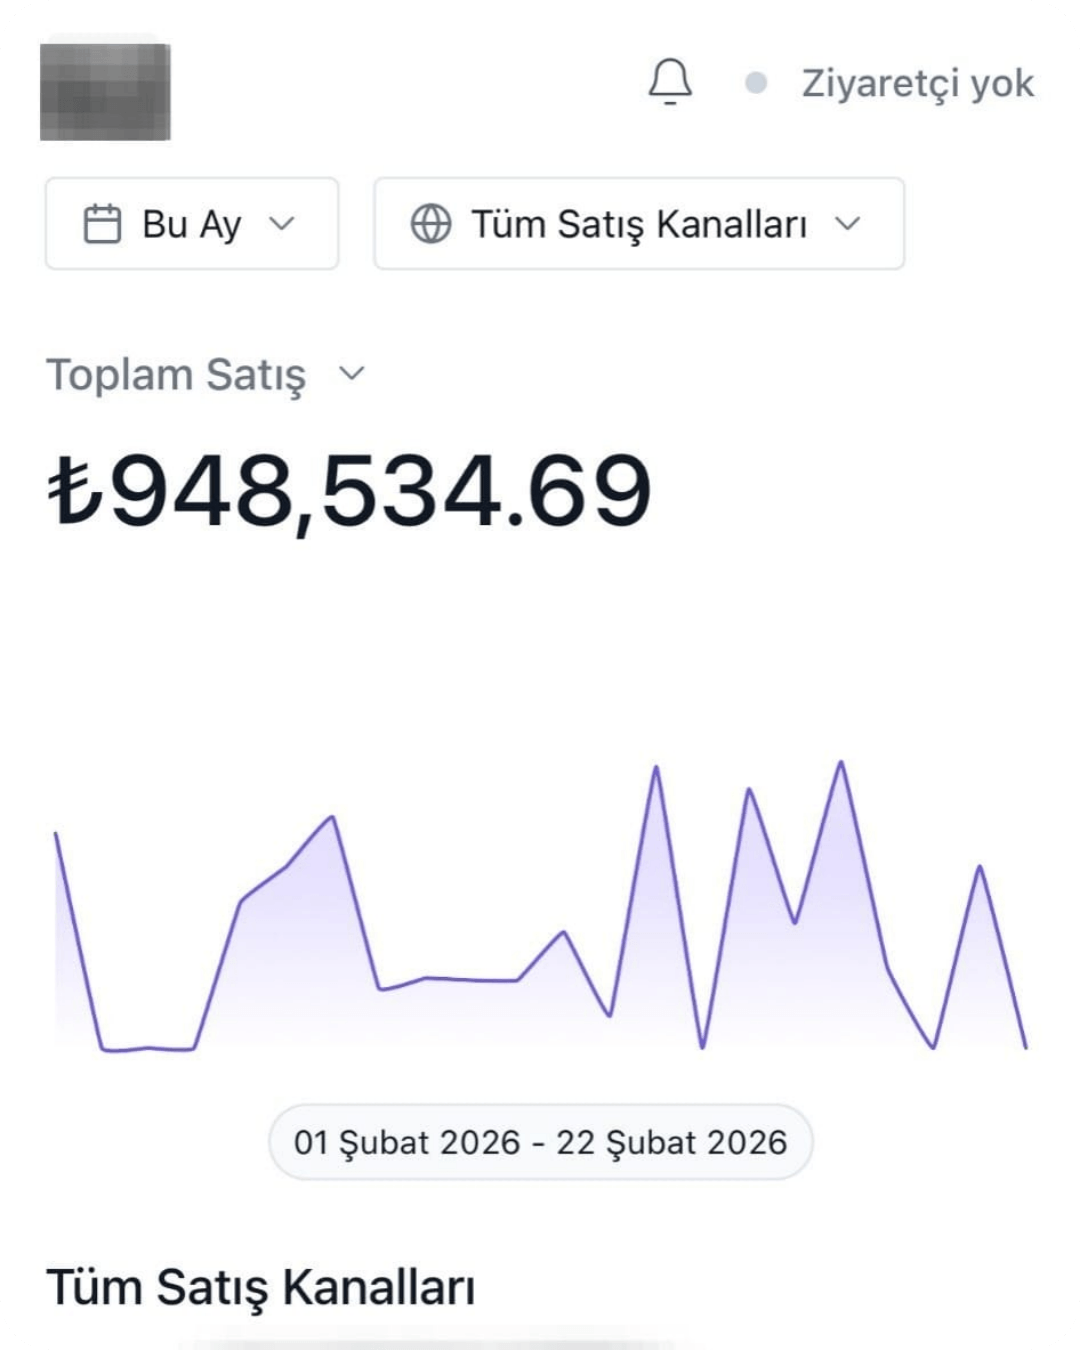Expand the Toplam Satış metric chevron

click(352, 373)
